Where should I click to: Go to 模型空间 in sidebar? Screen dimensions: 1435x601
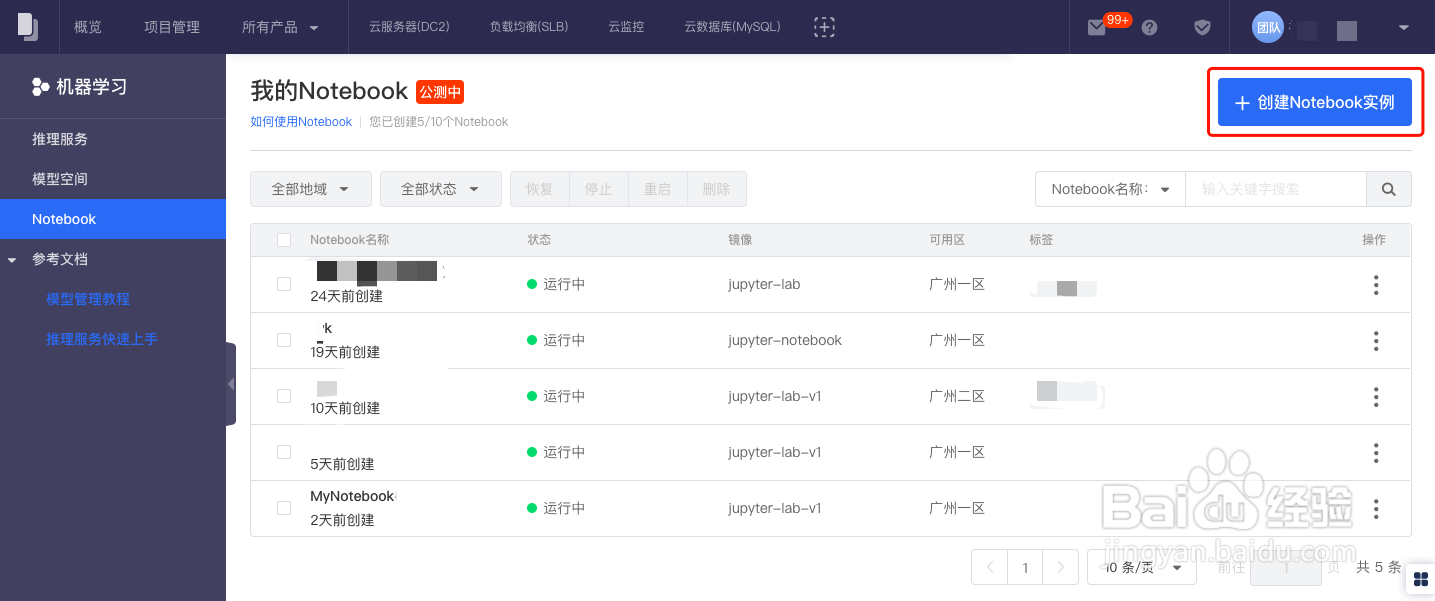[60, 179]
